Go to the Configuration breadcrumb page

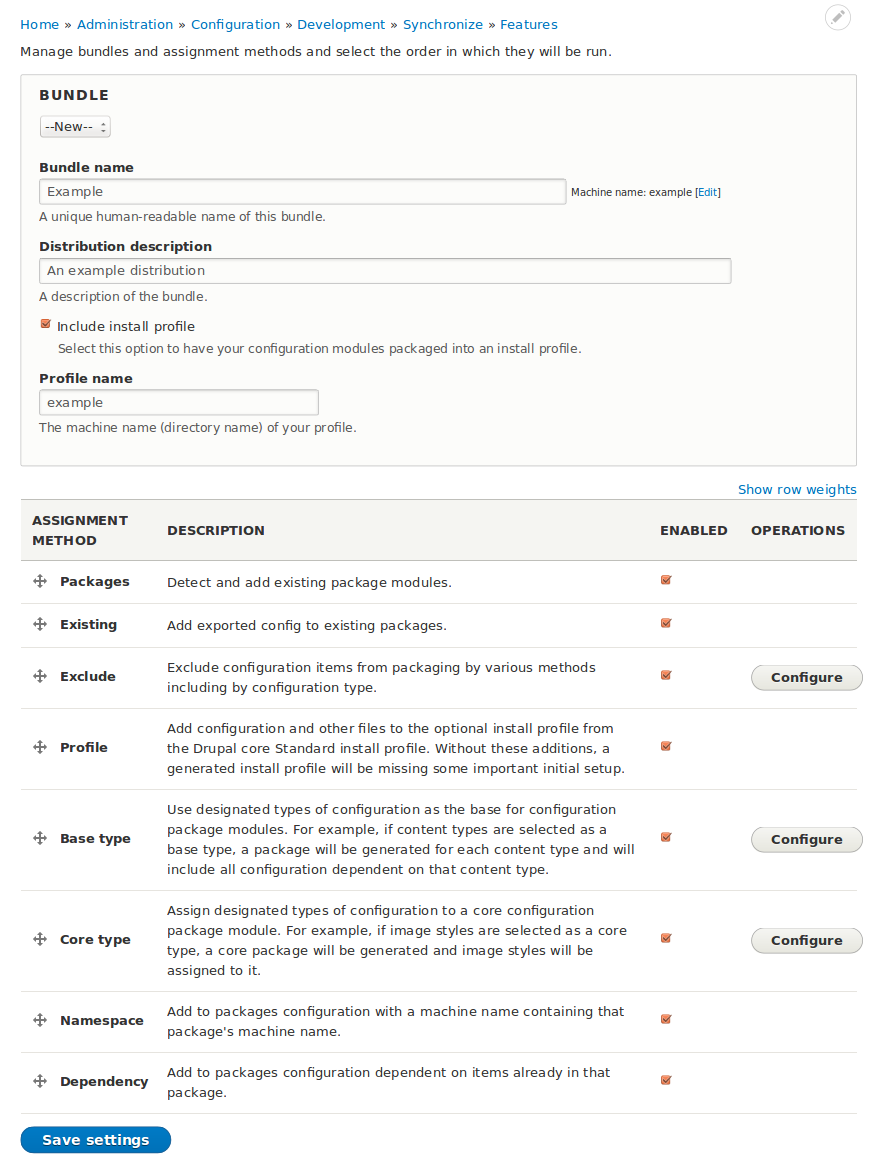[x=235, y=24]
